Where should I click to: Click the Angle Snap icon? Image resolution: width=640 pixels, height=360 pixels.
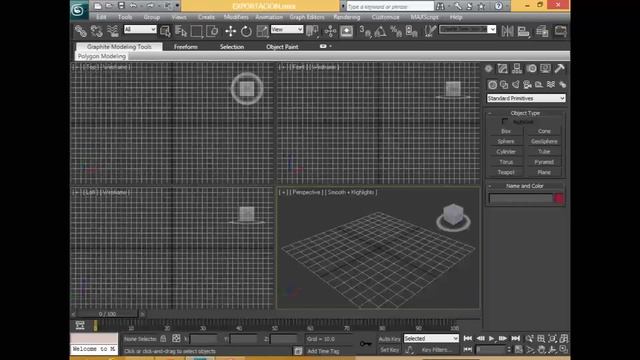[x=380, y=31]
